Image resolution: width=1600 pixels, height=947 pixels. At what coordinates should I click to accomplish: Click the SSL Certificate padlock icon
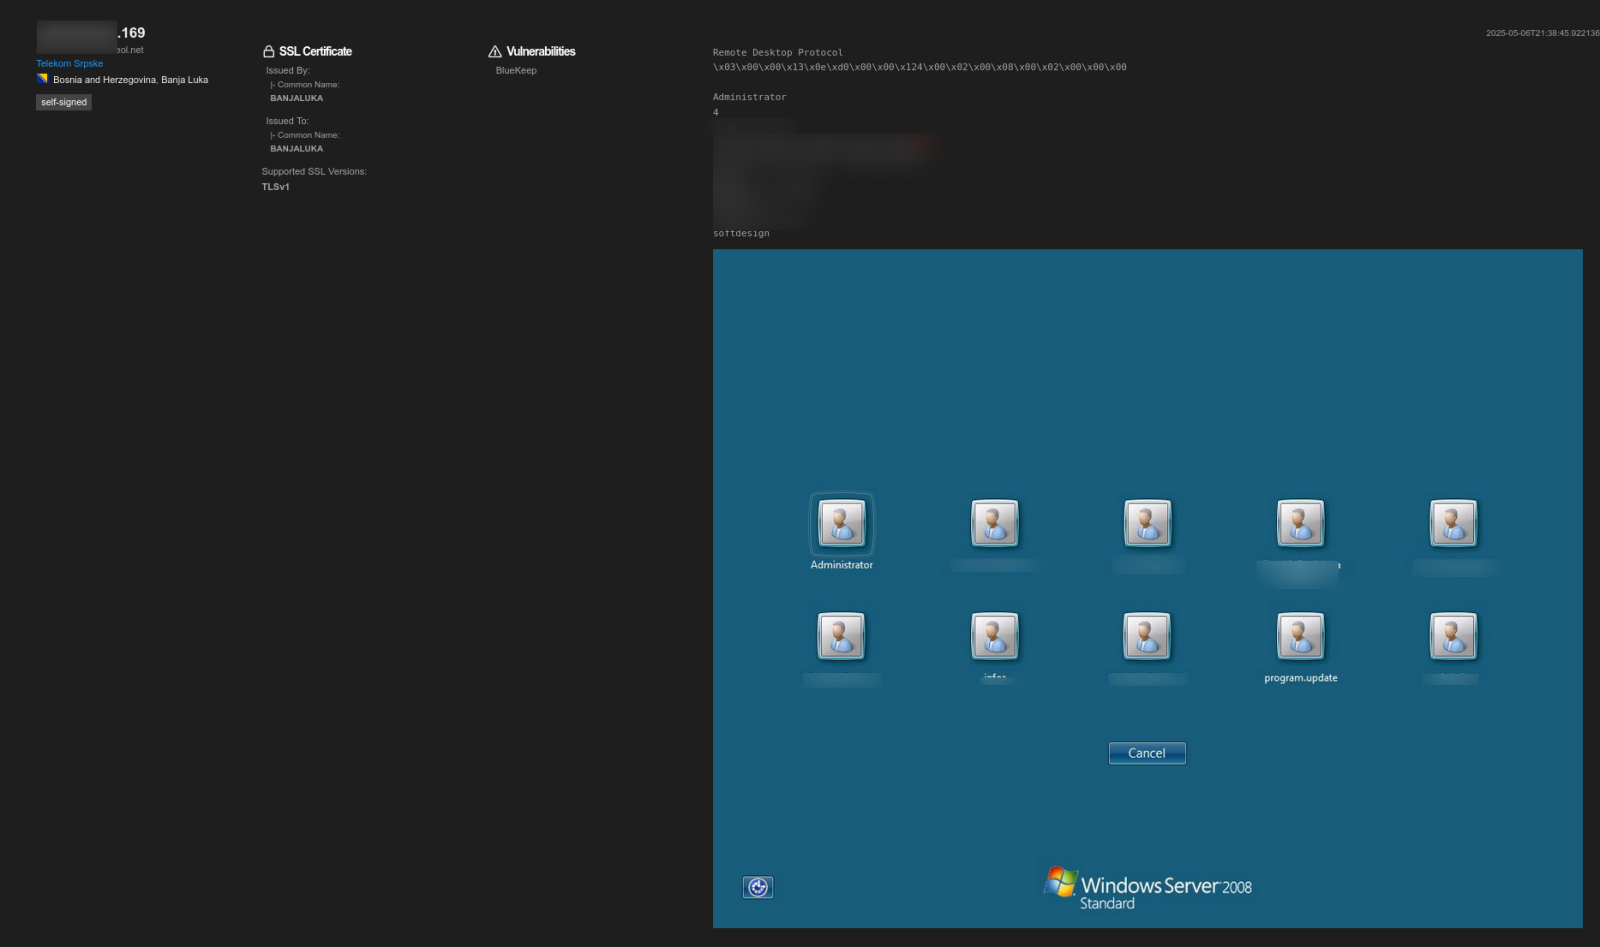[268, 51]
